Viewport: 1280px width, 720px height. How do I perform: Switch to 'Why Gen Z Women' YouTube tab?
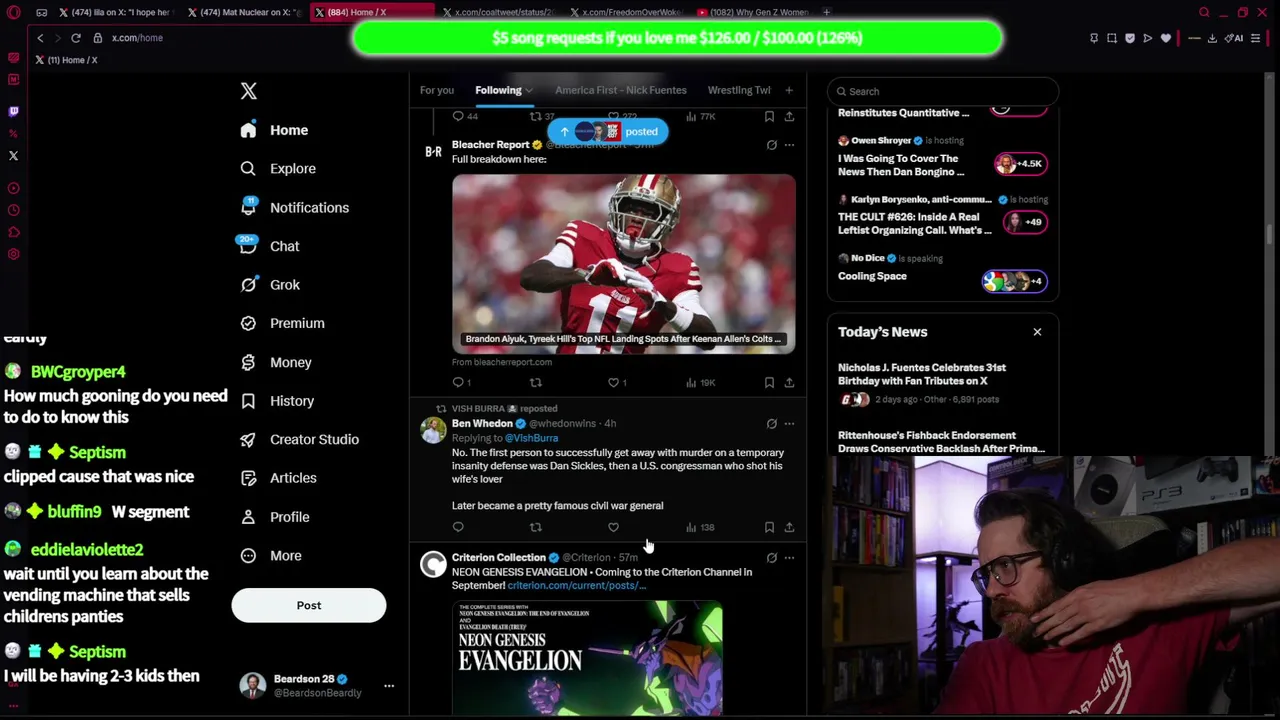753,12
